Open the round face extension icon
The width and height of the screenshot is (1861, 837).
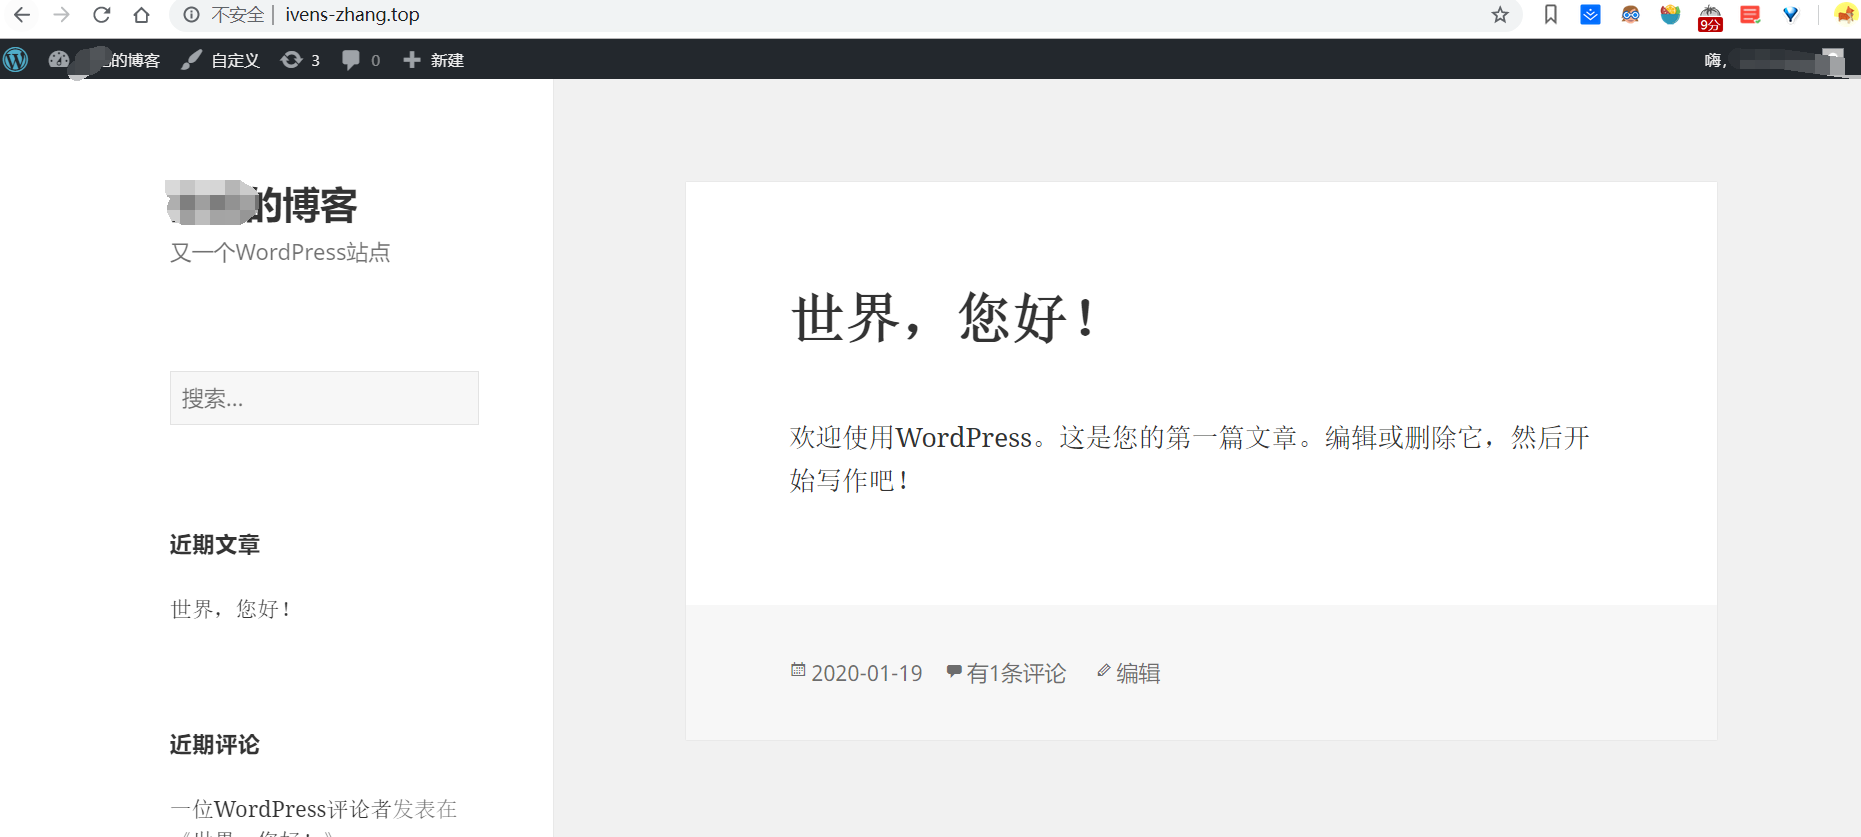[x=1630, y=15]
